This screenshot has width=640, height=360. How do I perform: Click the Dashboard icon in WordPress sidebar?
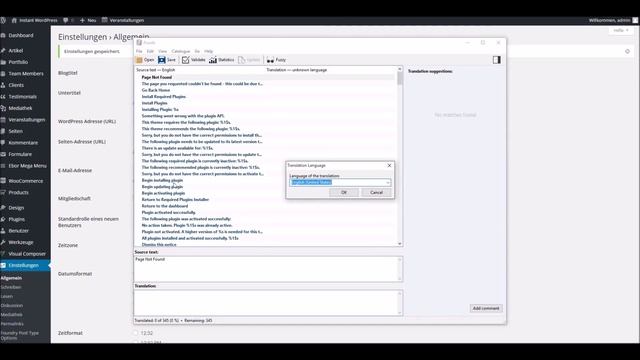[x=3, y=36]
